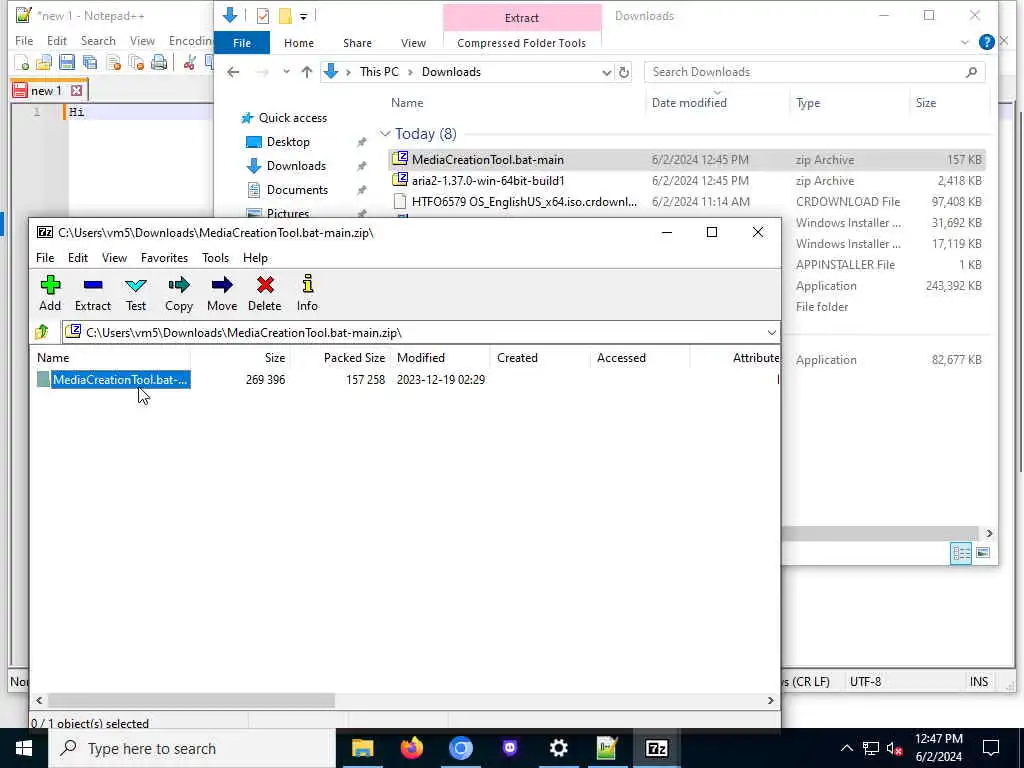Open the Quick Access Toolbar customize dropdown
The image size is (1024, 768).
tap(304, 16)
